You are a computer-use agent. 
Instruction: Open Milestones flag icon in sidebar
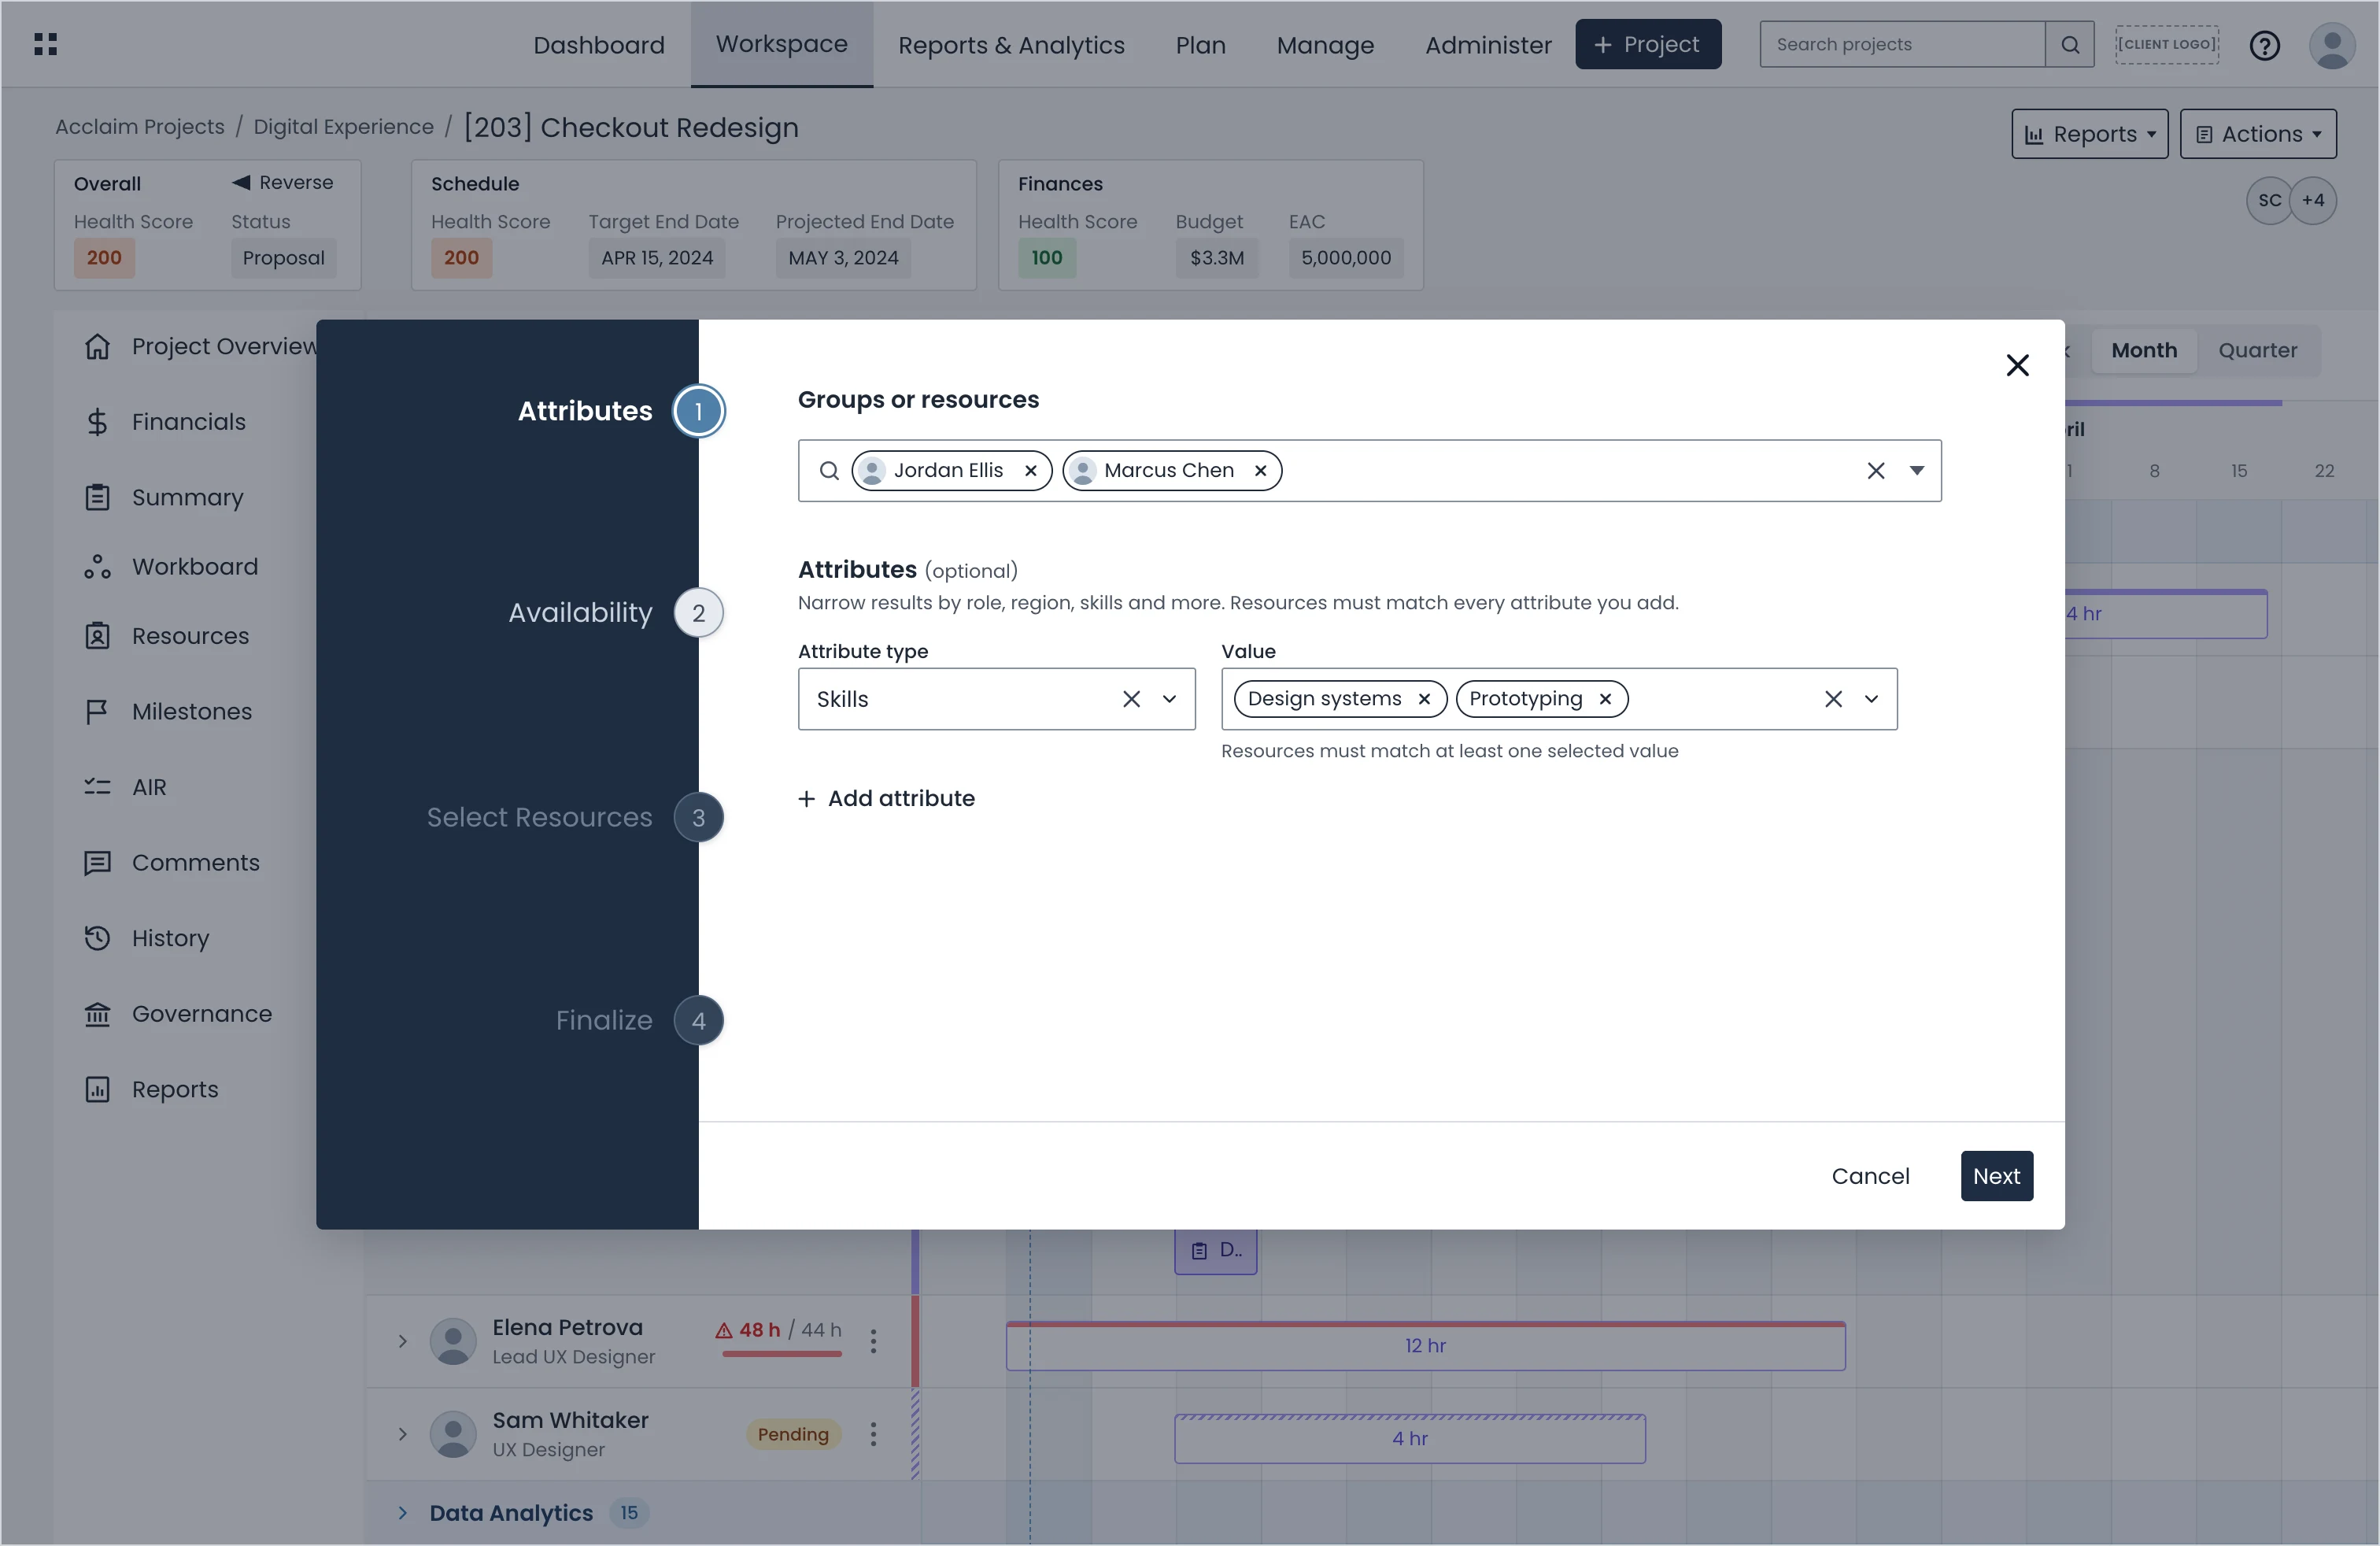[97, 712]
